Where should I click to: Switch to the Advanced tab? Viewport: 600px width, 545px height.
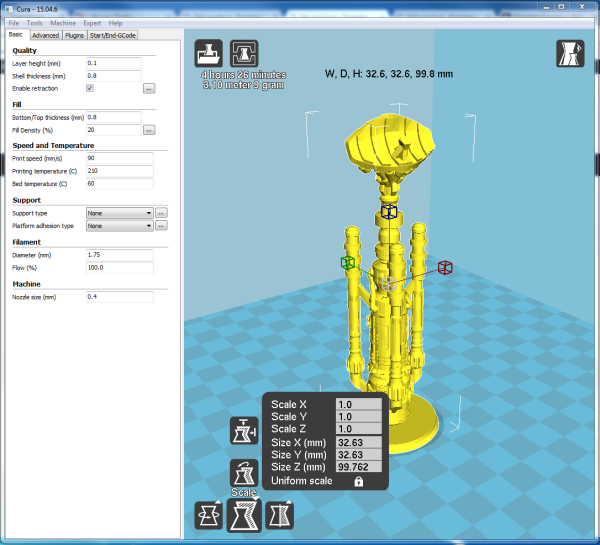click(45, 35)
